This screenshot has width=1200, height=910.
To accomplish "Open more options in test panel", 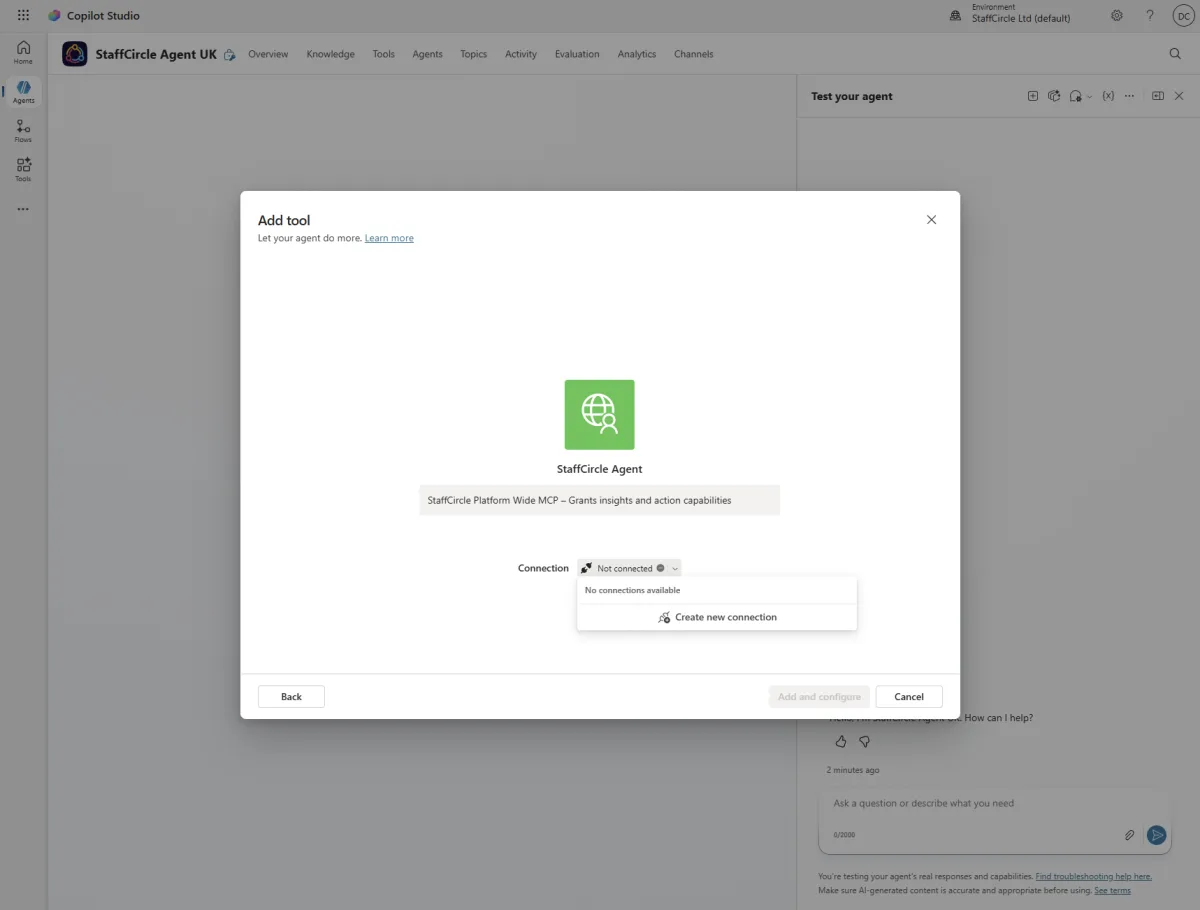I will pyautogui.click(x=1129, y=96).
